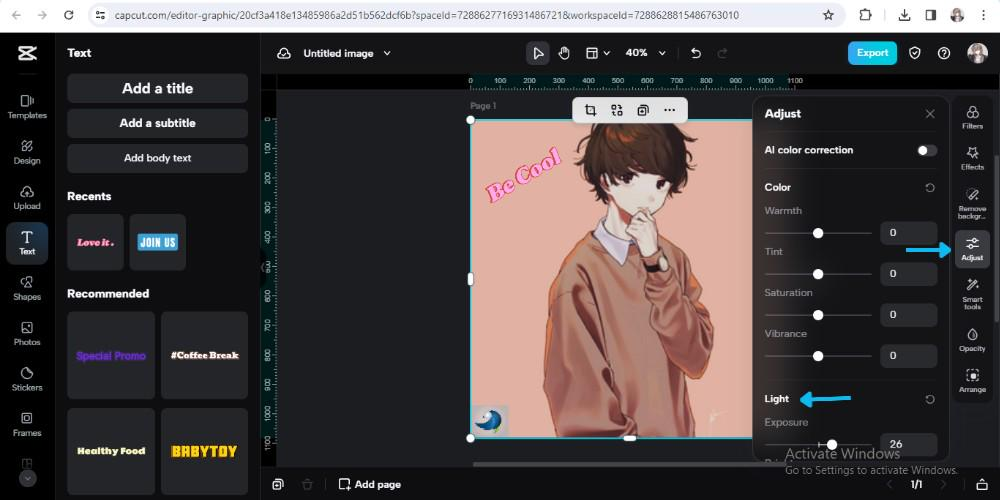Click the shield privacy icon
Image resolution: width=1000 pixels, height=500 pixels.
click(915, 54)
